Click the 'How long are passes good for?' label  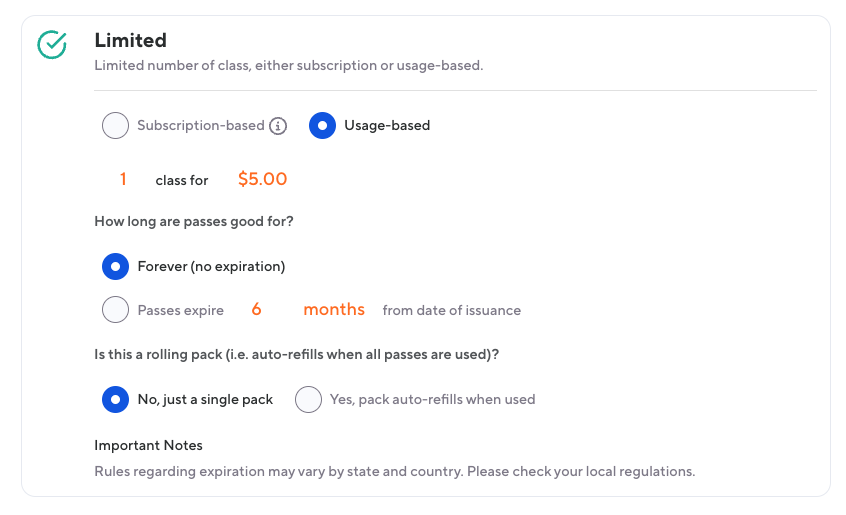pos(194,221)
